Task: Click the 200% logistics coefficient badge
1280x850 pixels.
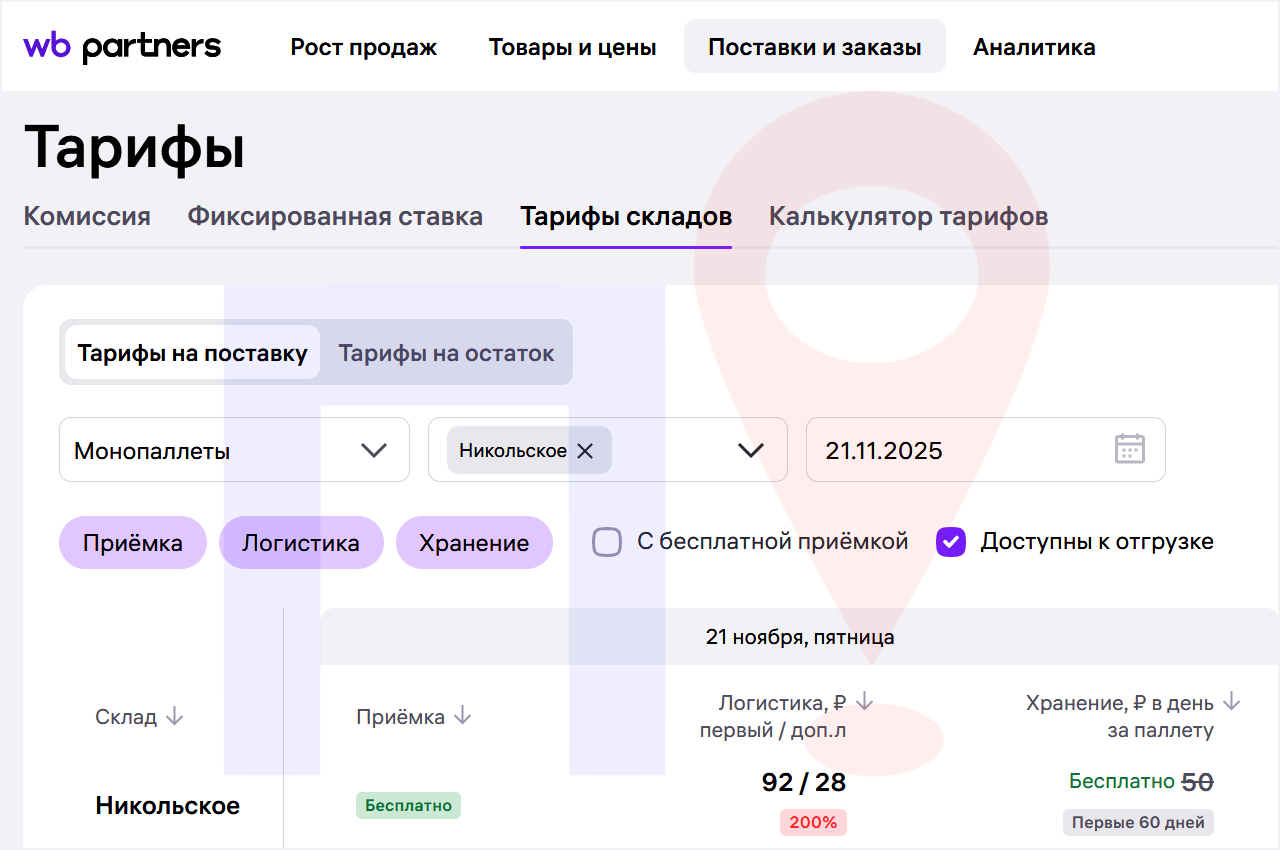Action: tap(812, 822)
